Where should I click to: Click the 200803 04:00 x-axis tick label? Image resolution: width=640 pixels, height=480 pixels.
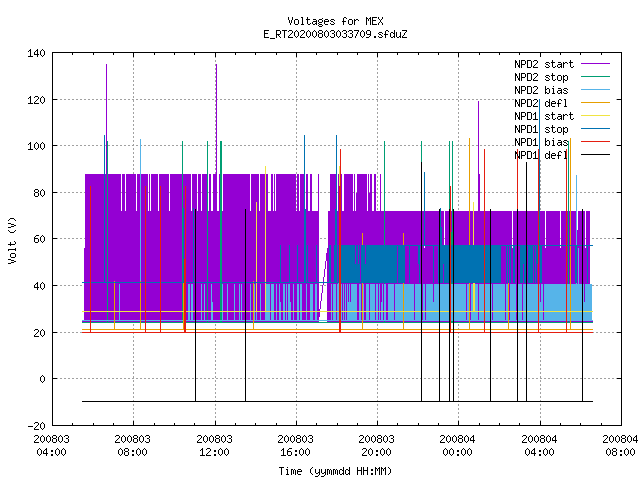click(51, 445)
